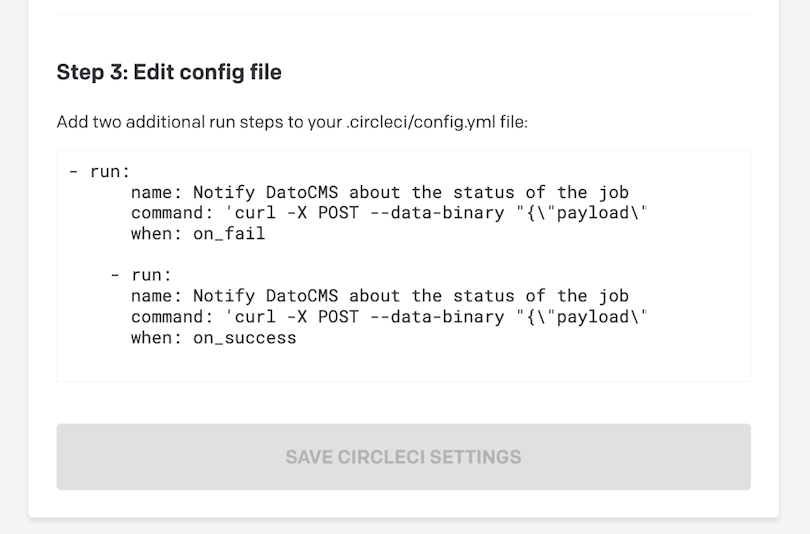Click '--data-binary' in the second command line

pyautogui.click(x=437, y=317)
